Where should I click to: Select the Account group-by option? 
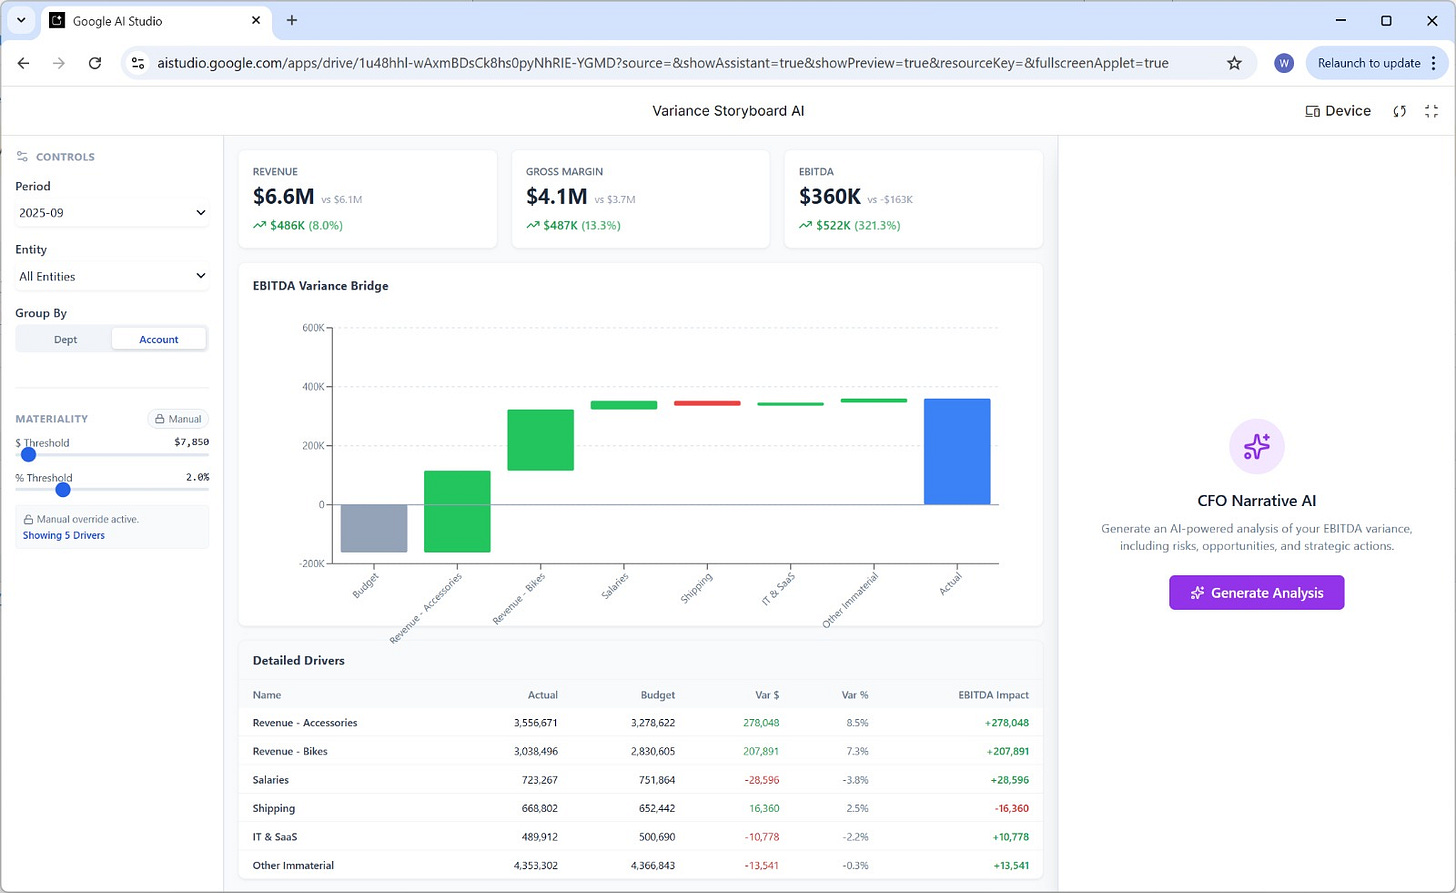tap(159, 339)
